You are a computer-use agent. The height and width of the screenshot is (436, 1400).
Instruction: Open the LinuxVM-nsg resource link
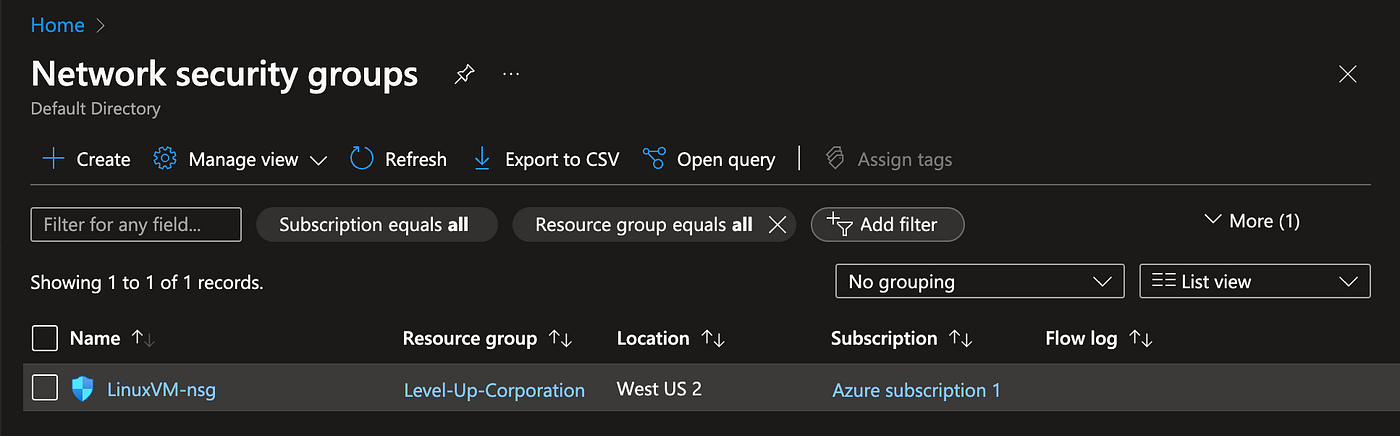161,390
